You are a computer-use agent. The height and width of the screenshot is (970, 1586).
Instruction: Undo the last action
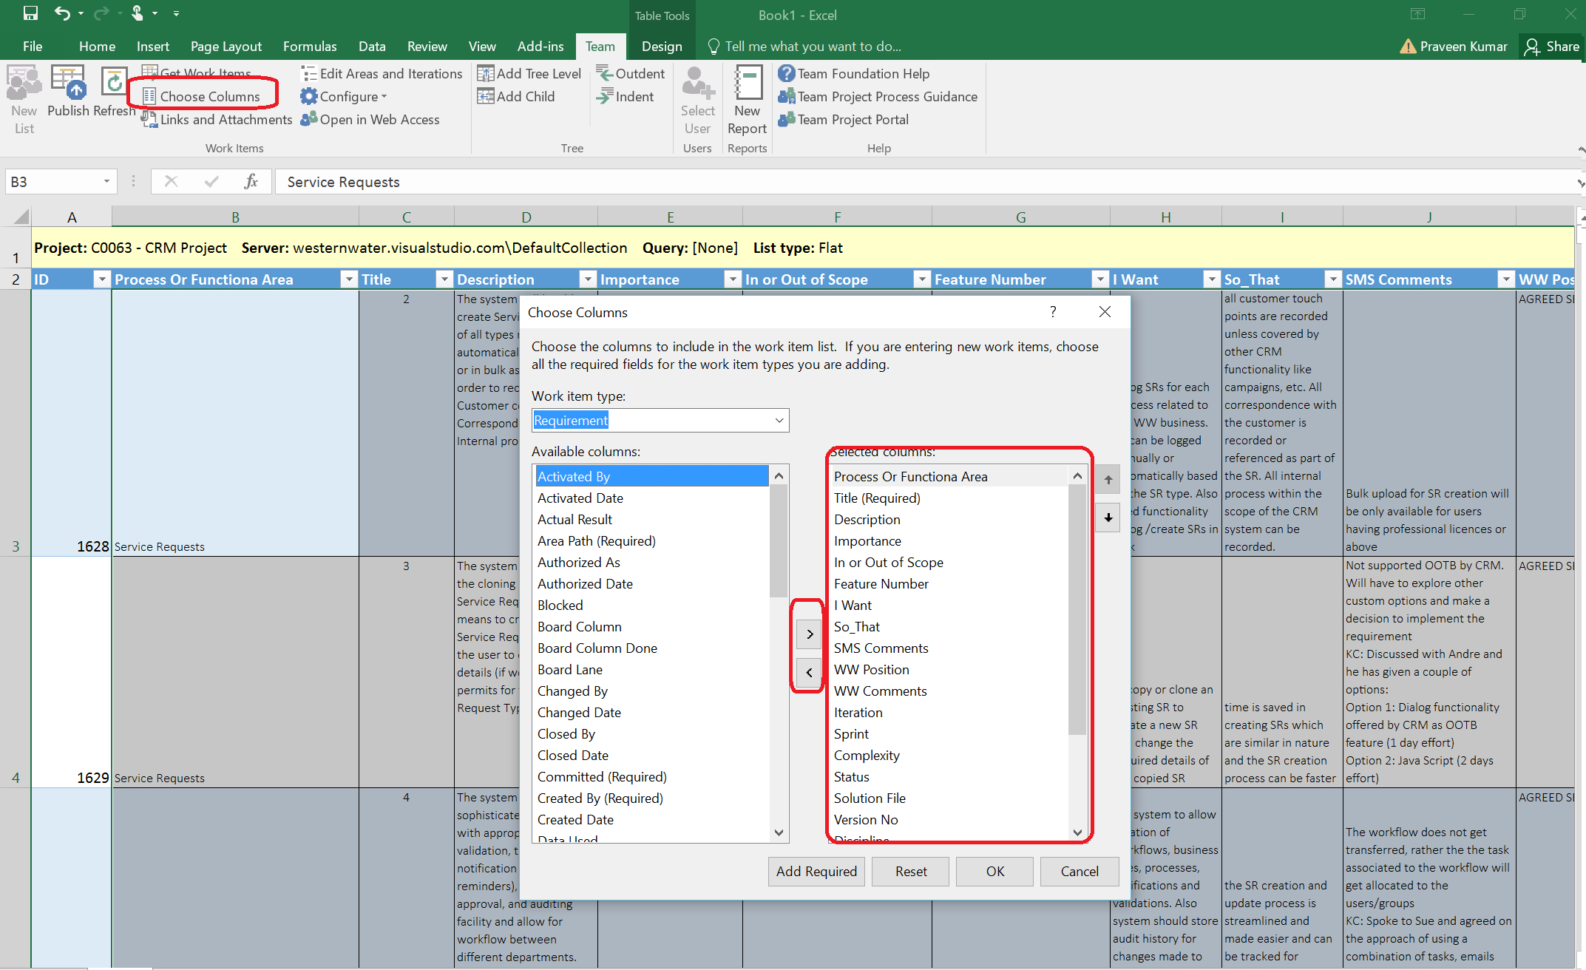tap(63, 13)
